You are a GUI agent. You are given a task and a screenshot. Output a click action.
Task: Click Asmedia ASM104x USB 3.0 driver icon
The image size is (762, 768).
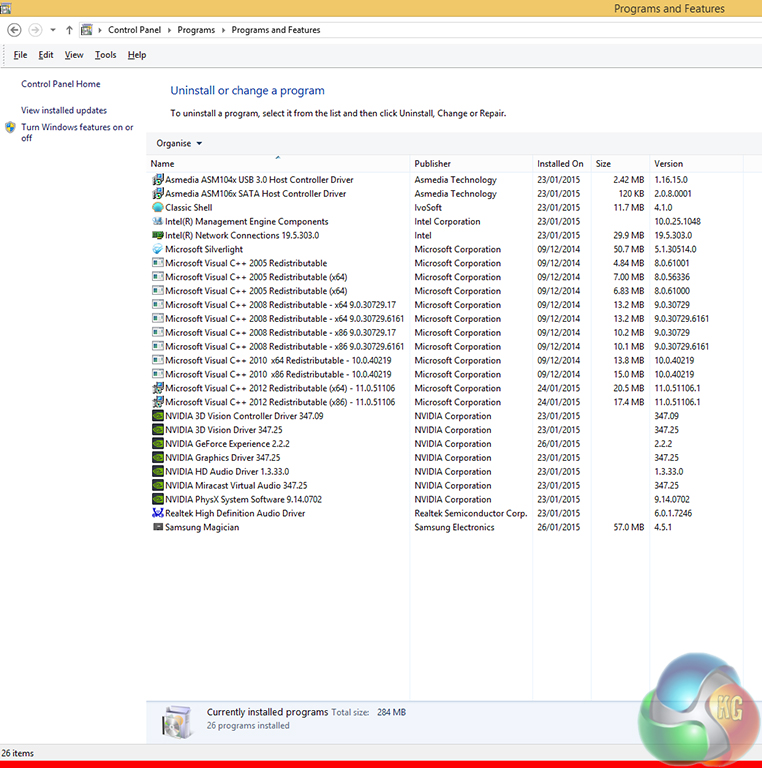tap(158, 179)
